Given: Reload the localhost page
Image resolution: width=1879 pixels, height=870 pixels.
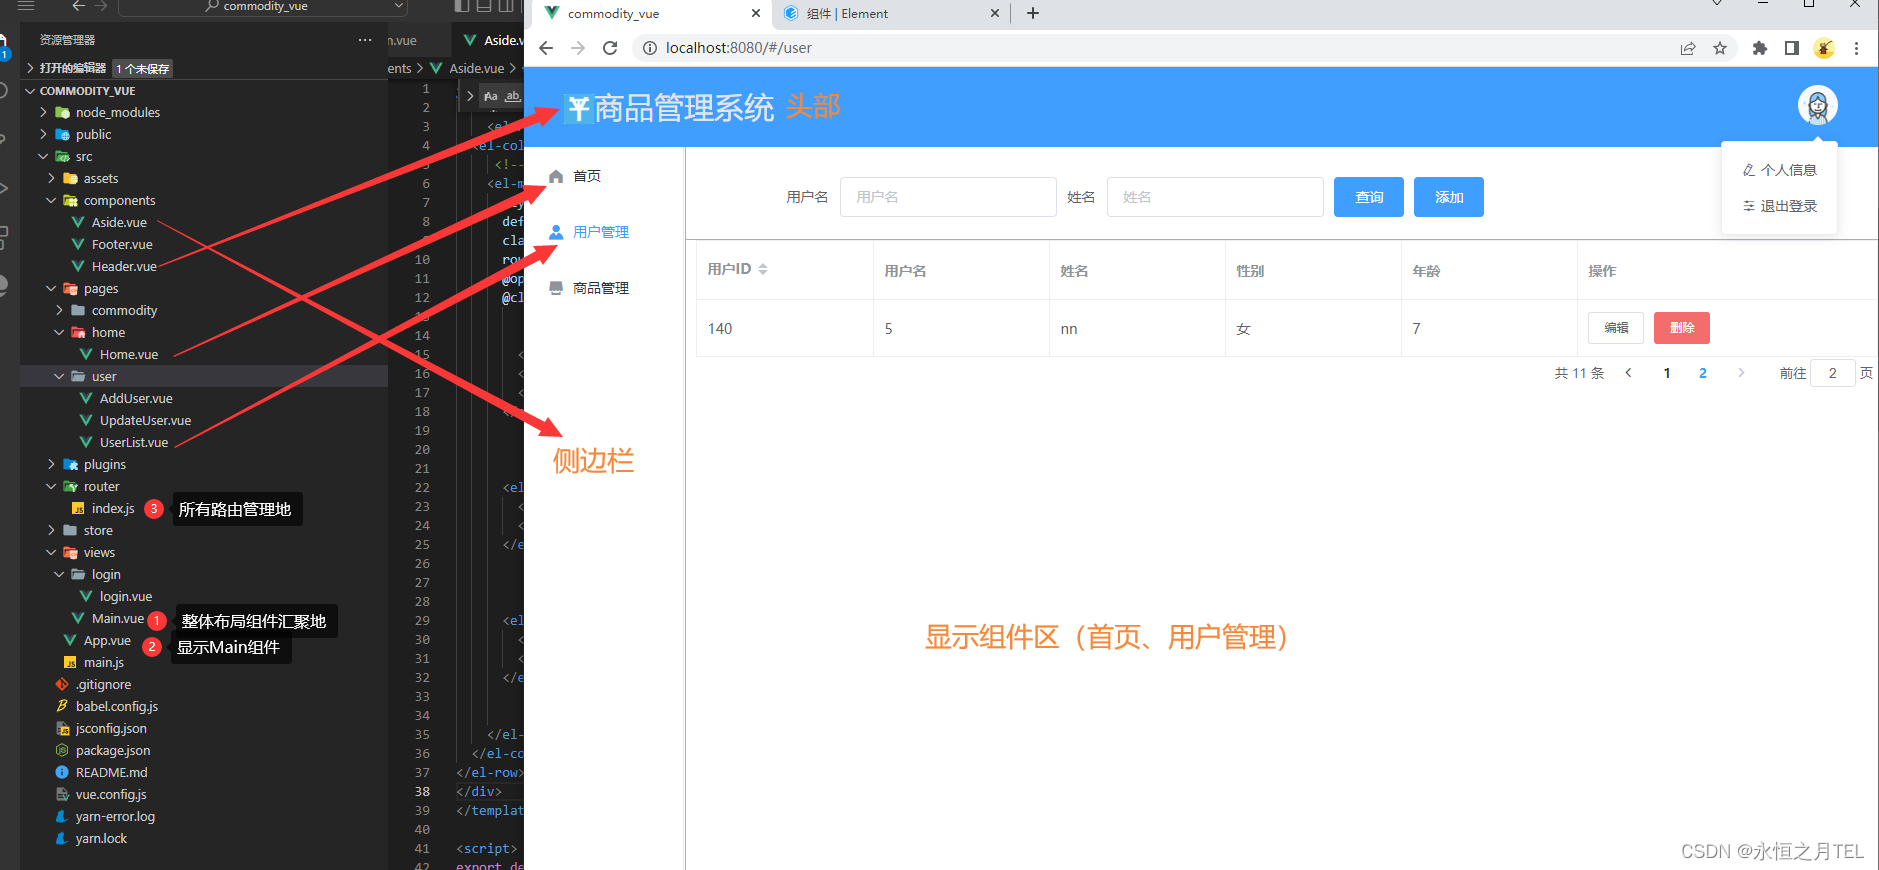Looking at the screenshot, I should pos(610,48).
